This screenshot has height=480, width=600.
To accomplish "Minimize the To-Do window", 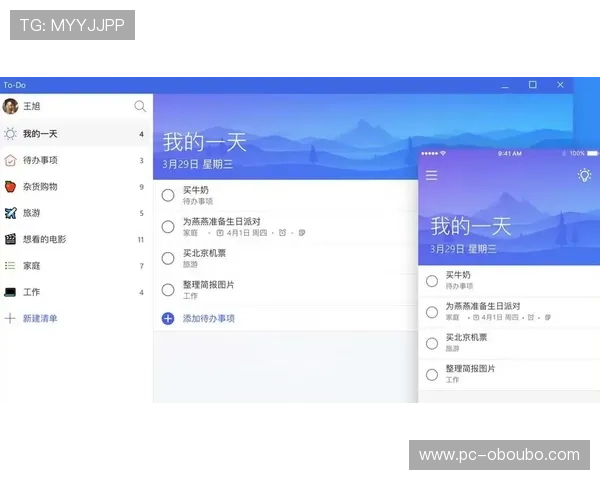I will [505, 85].
